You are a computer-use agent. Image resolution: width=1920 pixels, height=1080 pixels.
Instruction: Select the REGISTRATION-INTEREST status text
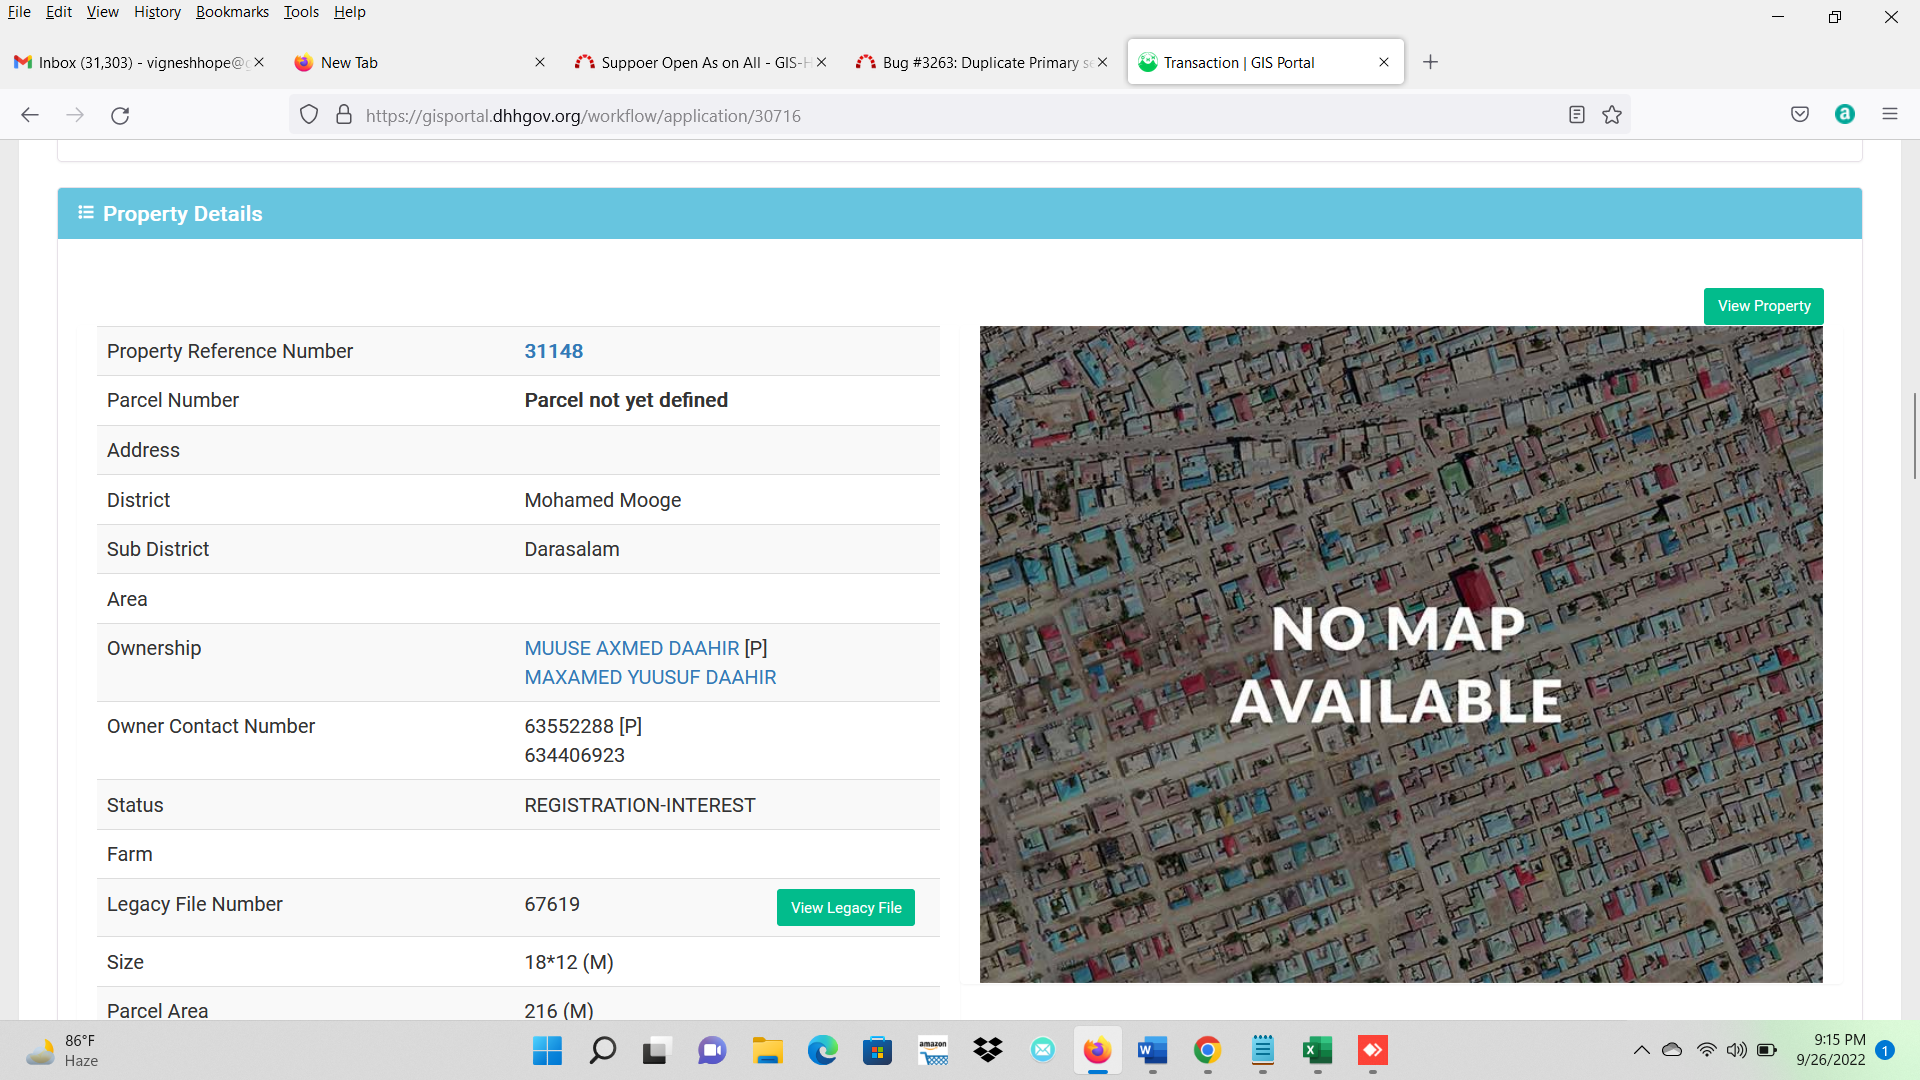[640, 805]
